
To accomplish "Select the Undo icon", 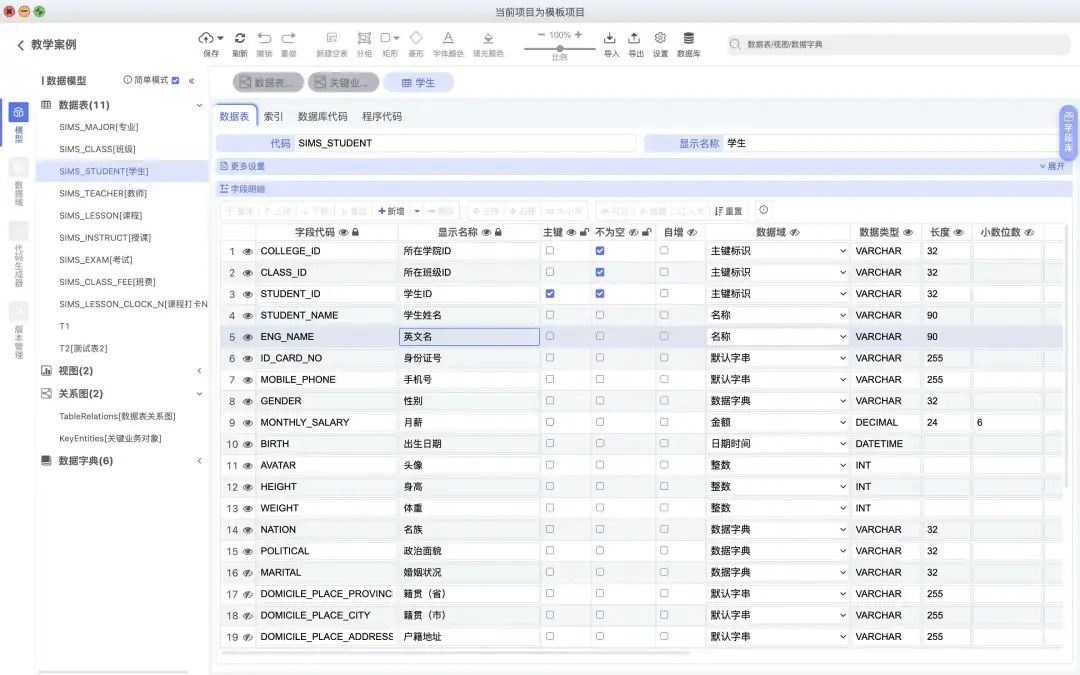I will [x=265, y=38].
